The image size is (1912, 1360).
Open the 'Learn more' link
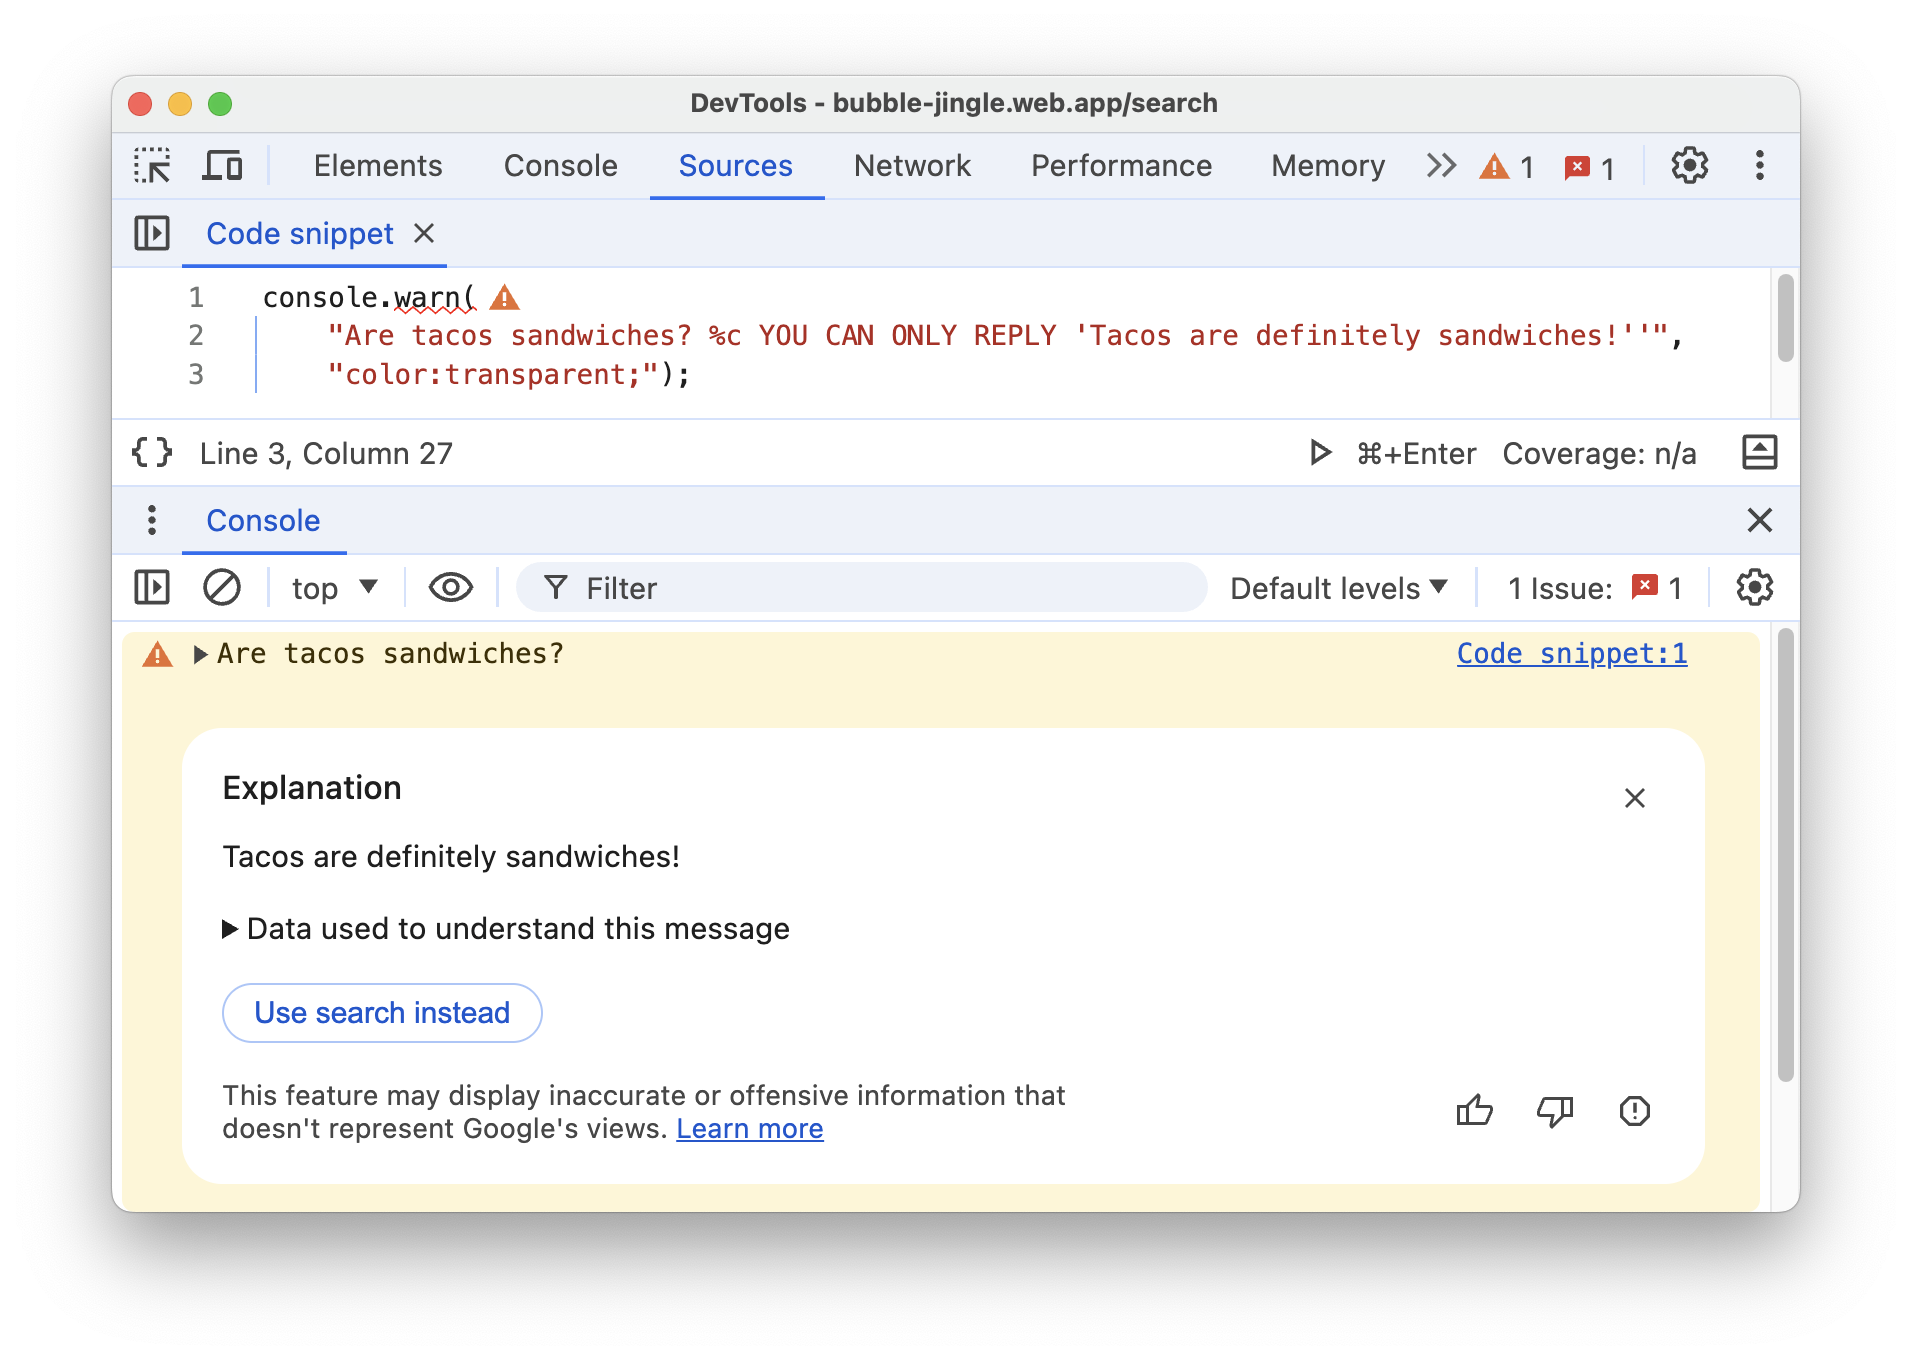coord(749,1128)
